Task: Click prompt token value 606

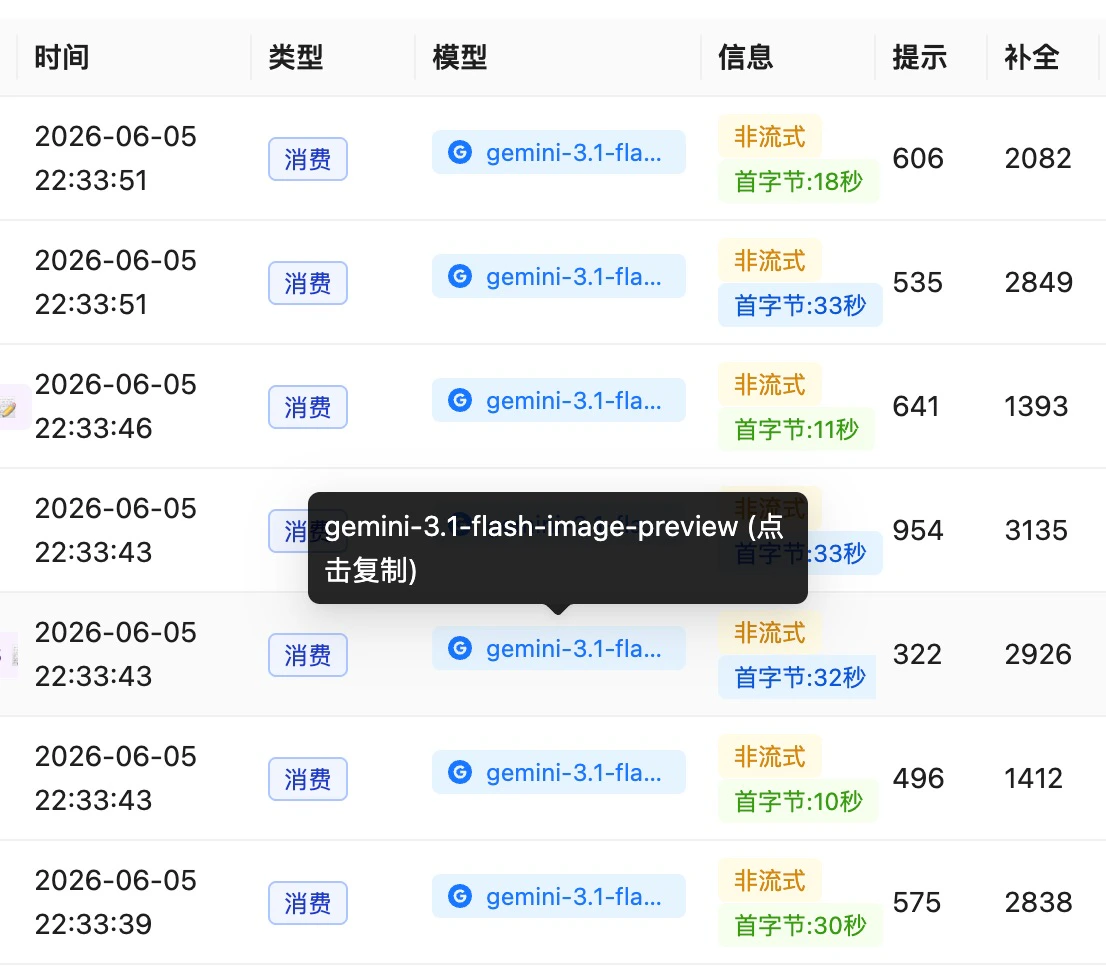Action: (918, 159)
